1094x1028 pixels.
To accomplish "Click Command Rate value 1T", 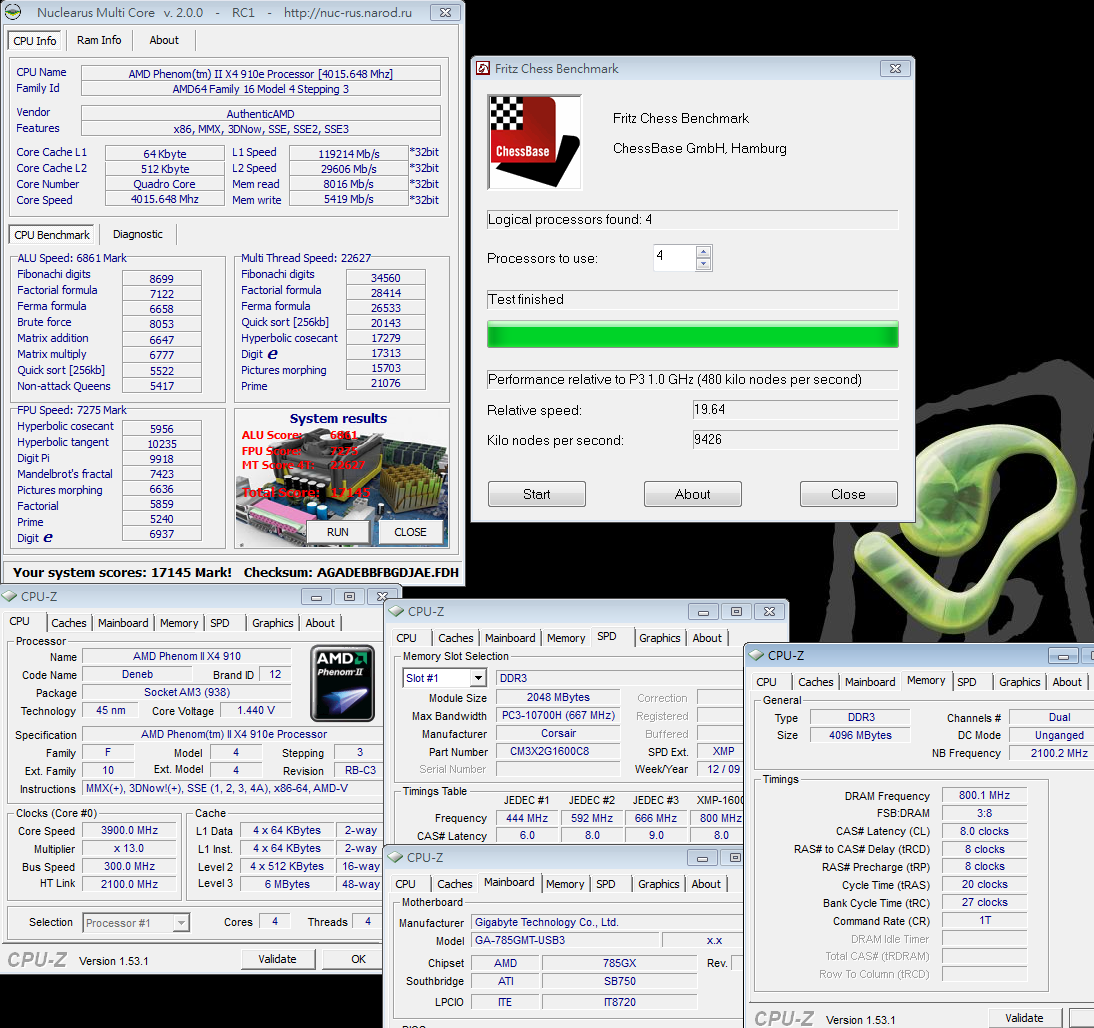I will [x=984, y=921].
